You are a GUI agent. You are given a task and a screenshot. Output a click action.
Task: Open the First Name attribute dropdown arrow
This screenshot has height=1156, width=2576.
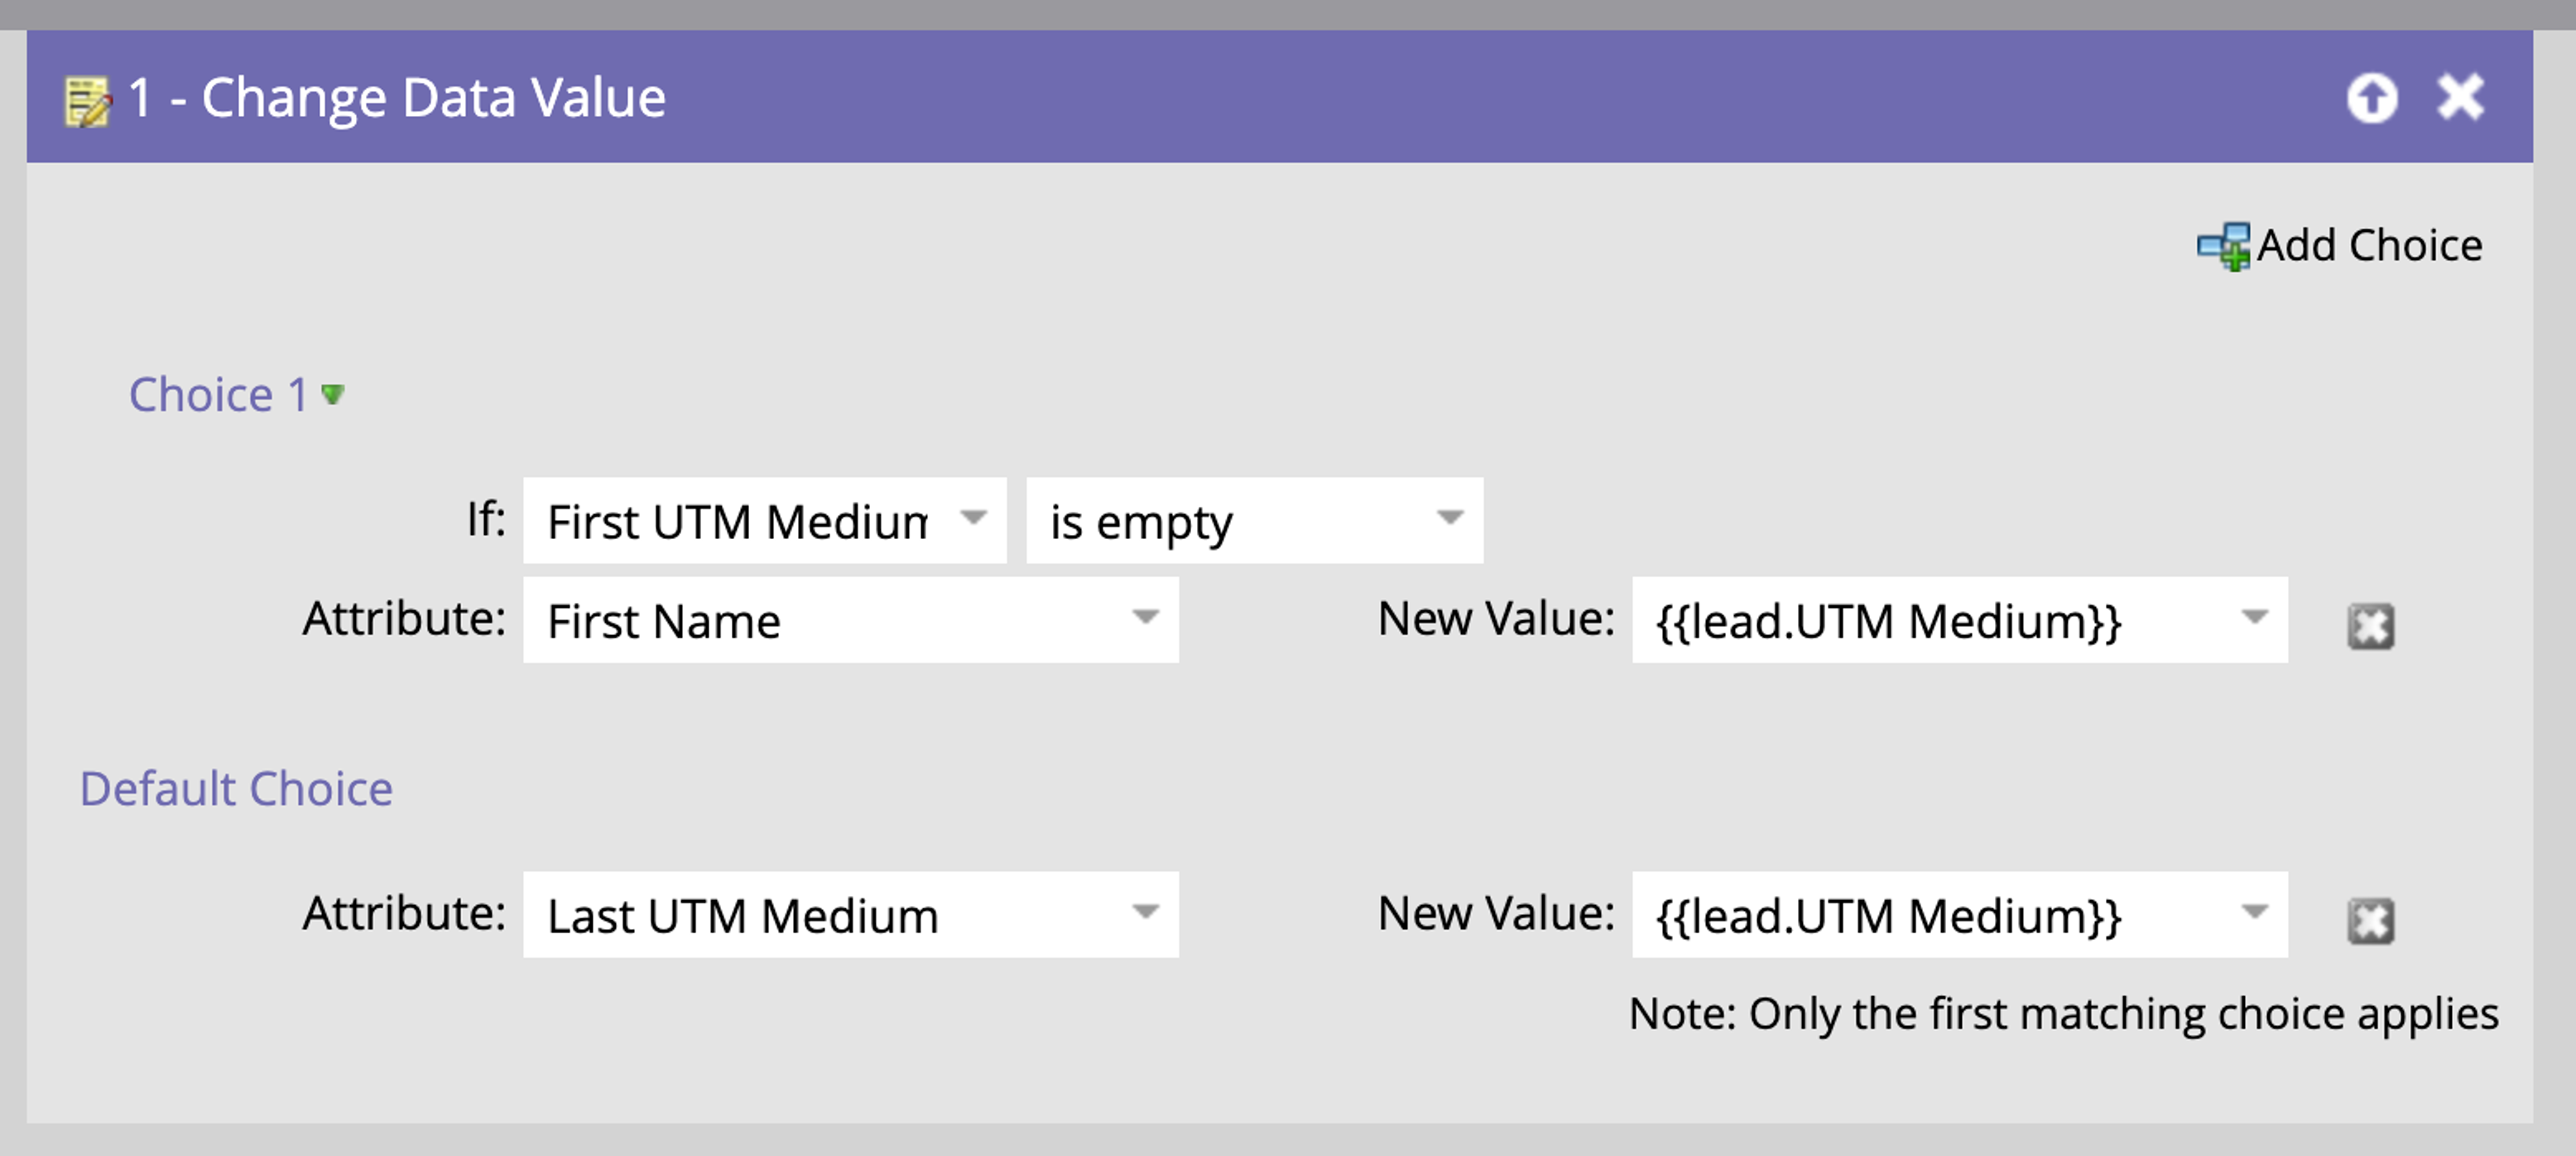point(1145,617)
